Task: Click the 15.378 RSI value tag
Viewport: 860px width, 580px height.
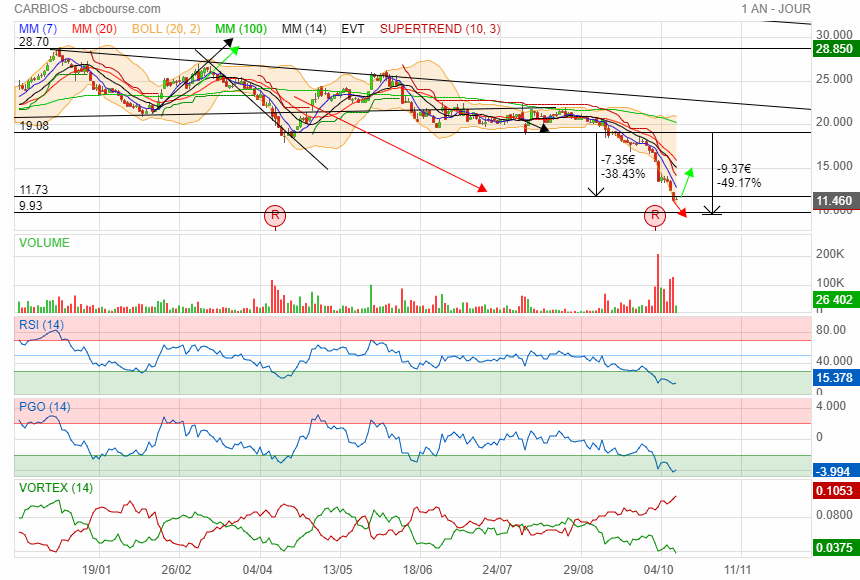Action: coord(834,378)
